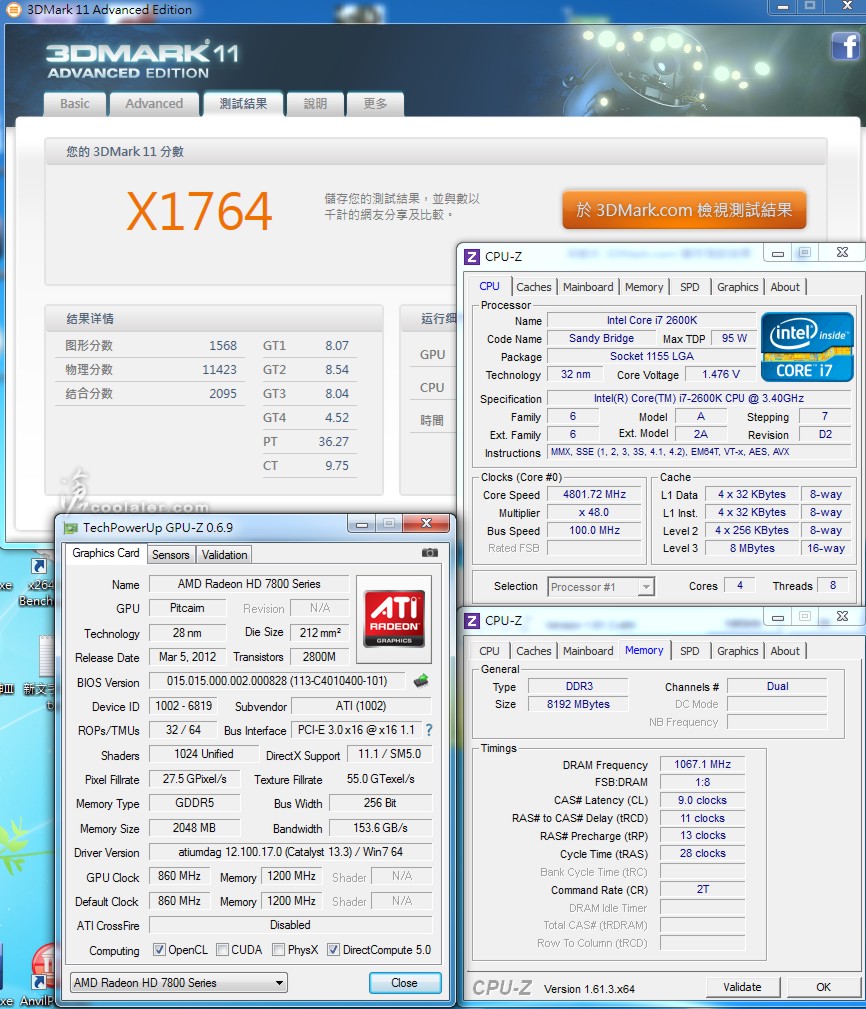The image size is (866, 1009).
Task: Switch to the Basic tab in 3DMark
Action: [x=75, y=104]
